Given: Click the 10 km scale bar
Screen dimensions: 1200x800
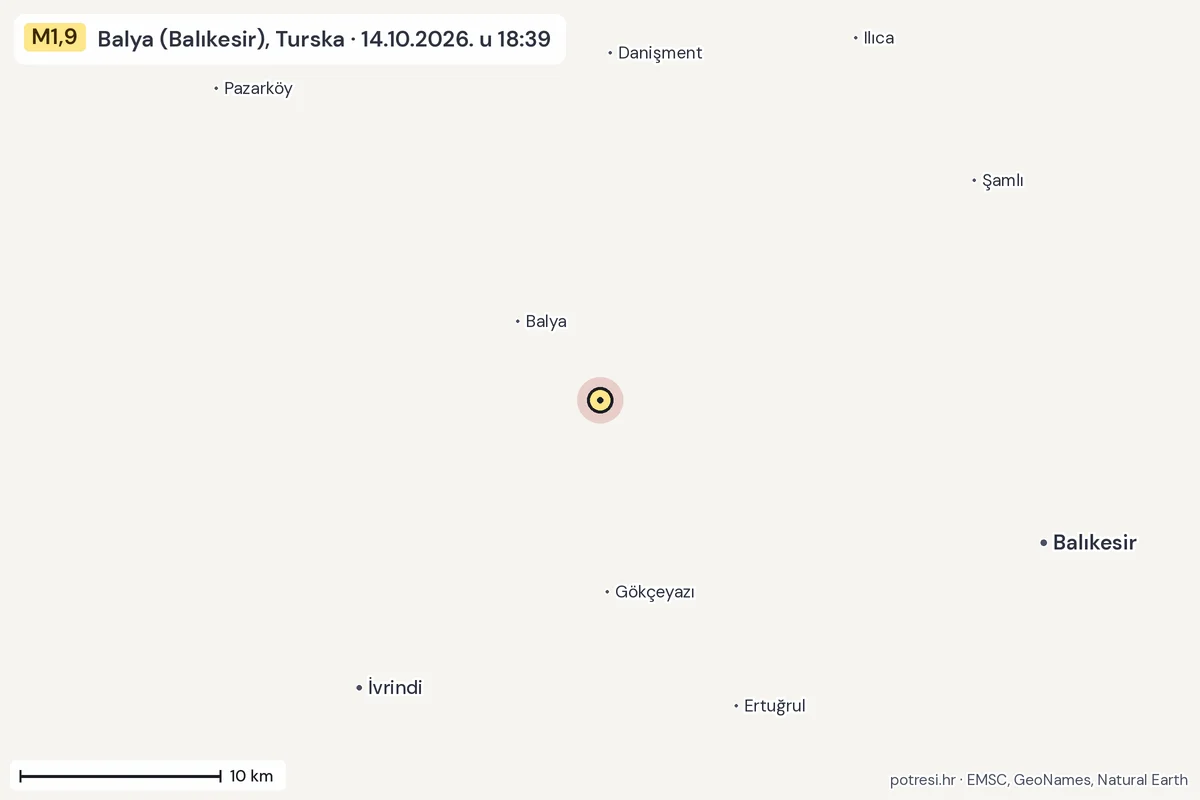Looking at the screenshot, I should pos(120,776).
